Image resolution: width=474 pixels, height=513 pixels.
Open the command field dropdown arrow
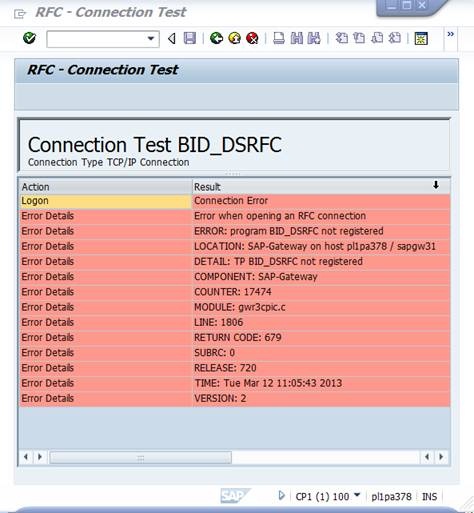151,39
